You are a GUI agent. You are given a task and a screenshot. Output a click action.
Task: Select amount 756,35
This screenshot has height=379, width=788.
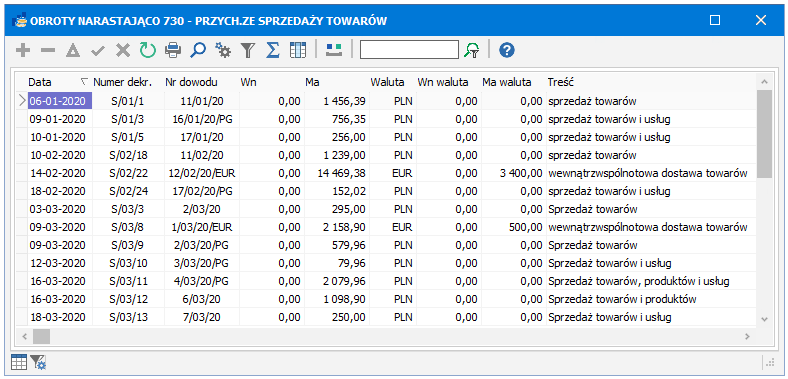coord(337,120)
